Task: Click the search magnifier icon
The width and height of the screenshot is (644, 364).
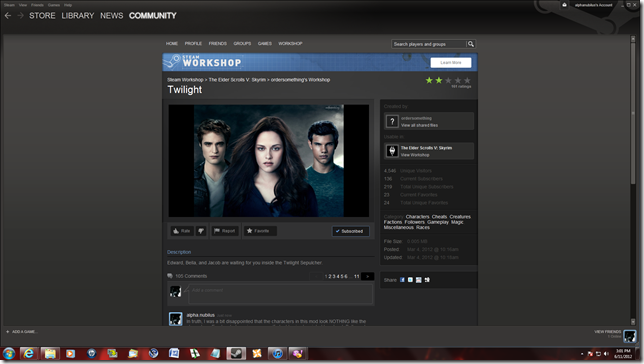Action: (471, 44)
